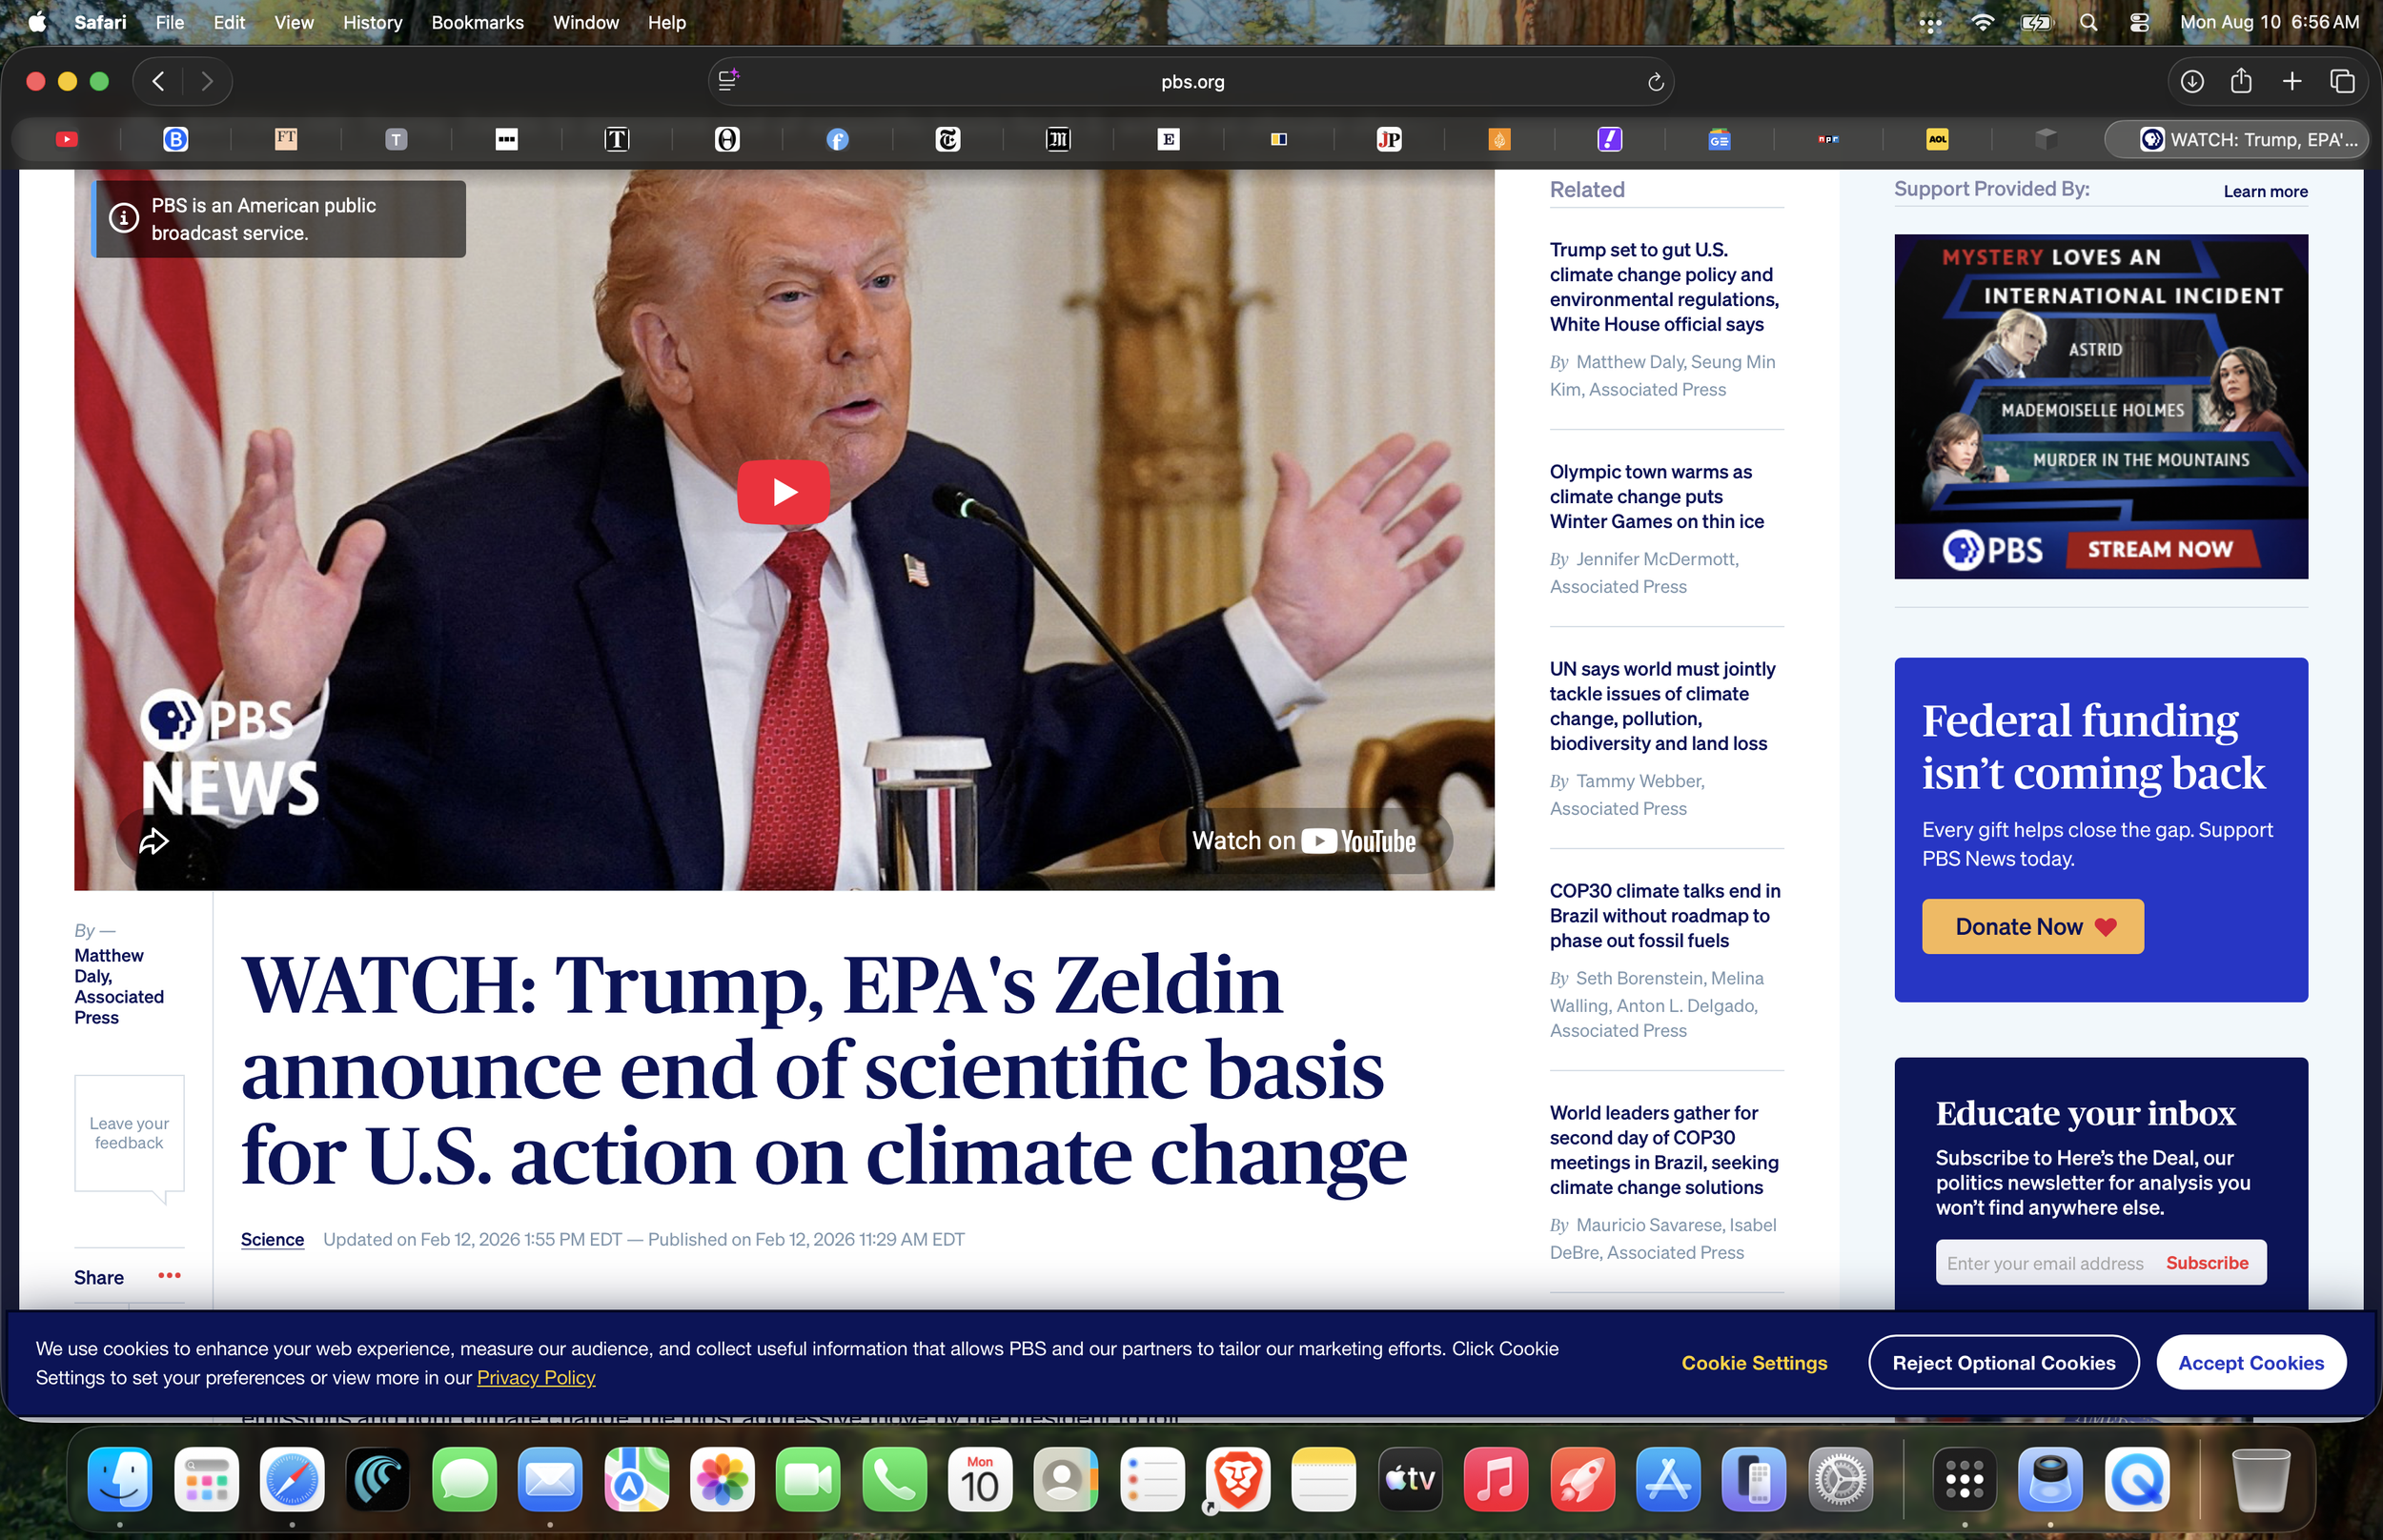Open Photos from the Dock
The image size is (2383, 1540).
(x=722, y=1479)
